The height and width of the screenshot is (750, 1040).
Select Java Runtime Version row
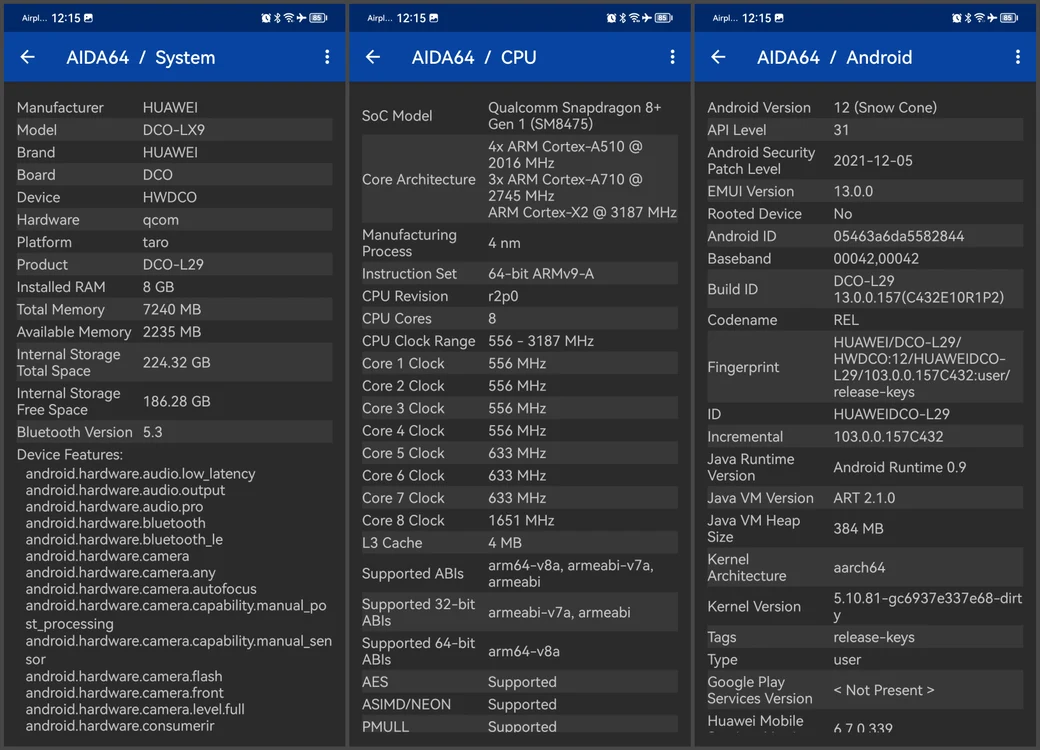tap(865, 468)
